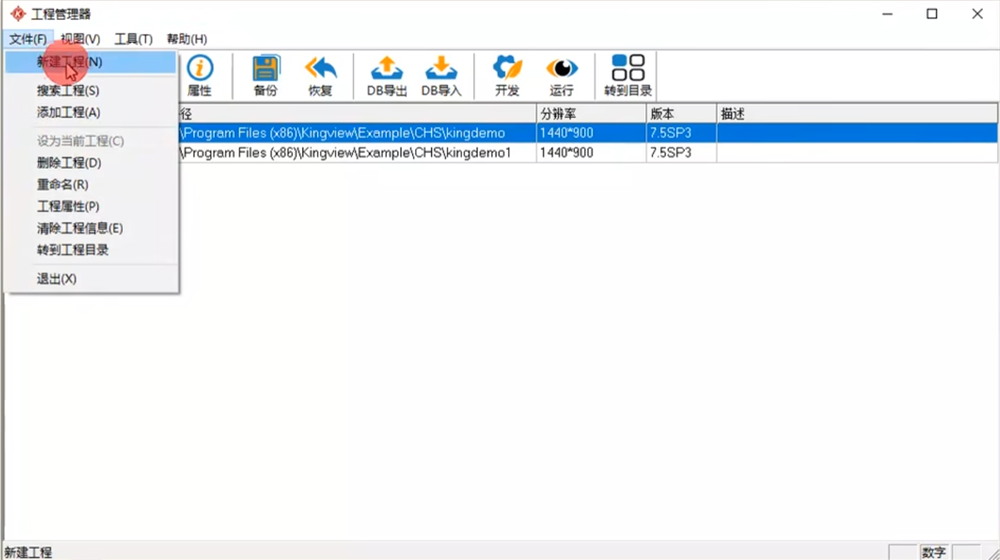Open the 帮助(H) menu
Screen dimensions: 1000x560
[x=187, y=39]
